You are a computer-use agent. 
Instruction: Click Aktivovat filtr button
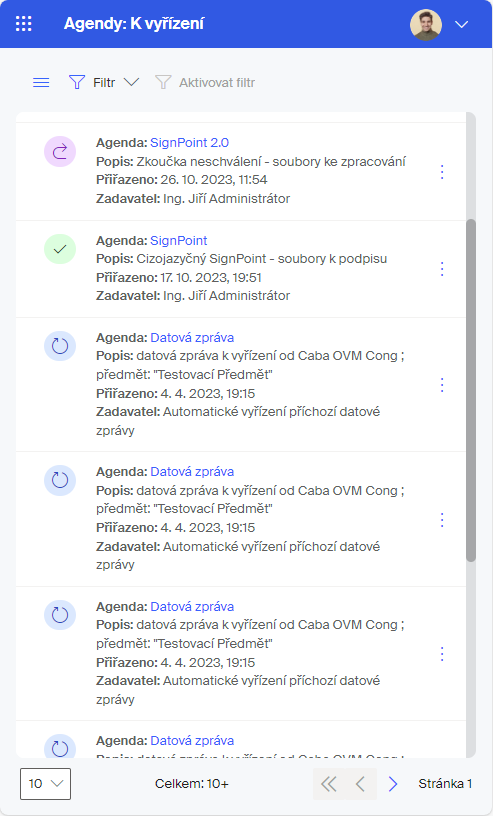[206, 82]
